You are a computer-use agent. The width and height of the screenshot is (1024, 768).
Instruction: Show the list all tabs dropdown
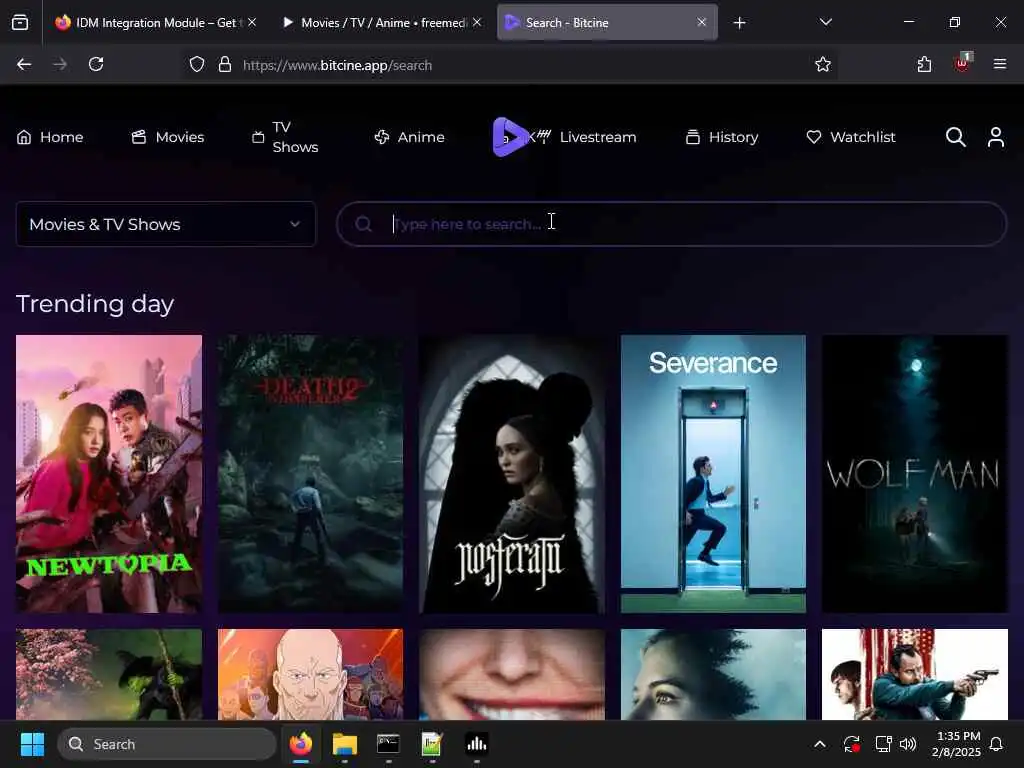coord(825,22)
